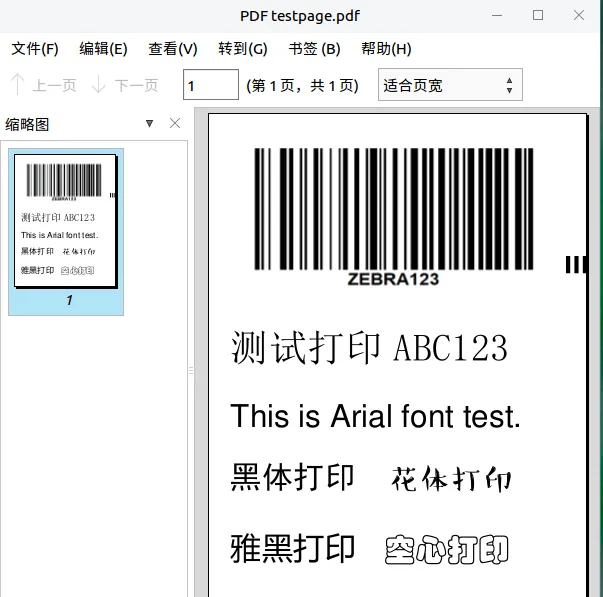Maximize the PDF viewer window

538,15
